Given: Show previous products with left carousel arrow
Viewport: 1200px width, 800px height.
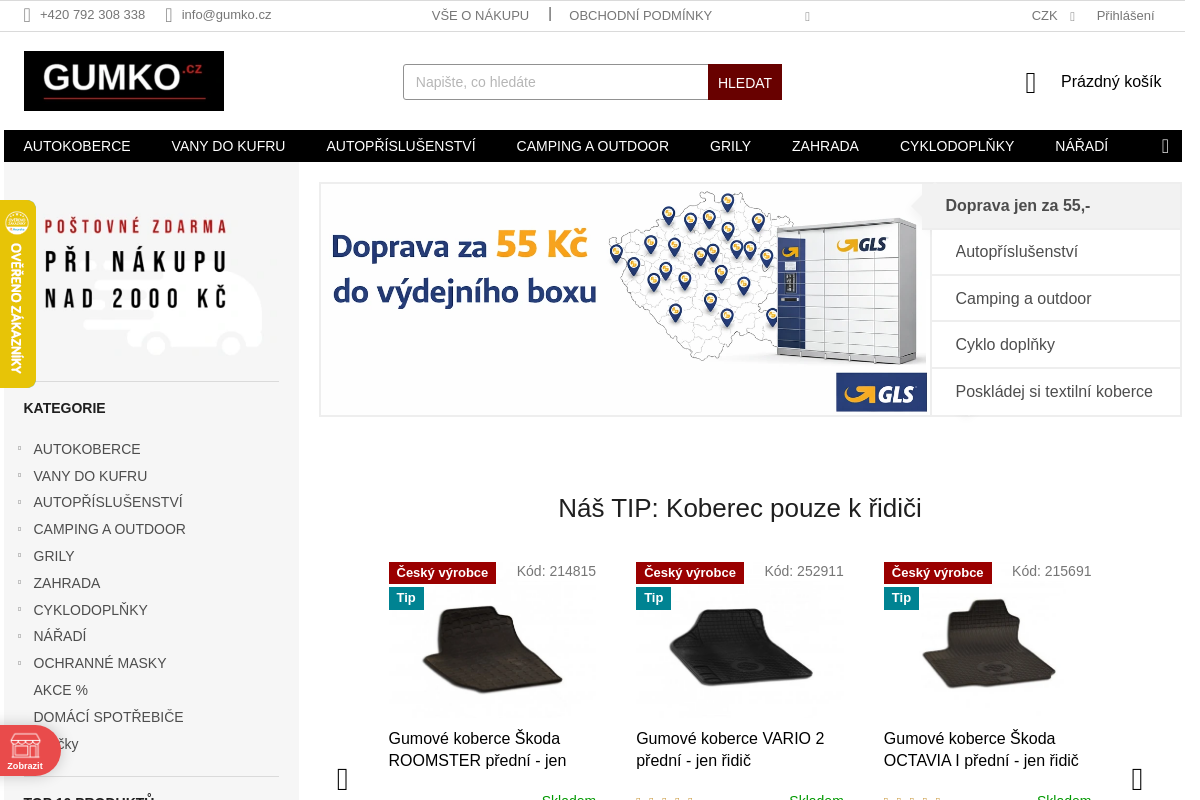Looking at the screenshot, I should (x=343, y=779).
